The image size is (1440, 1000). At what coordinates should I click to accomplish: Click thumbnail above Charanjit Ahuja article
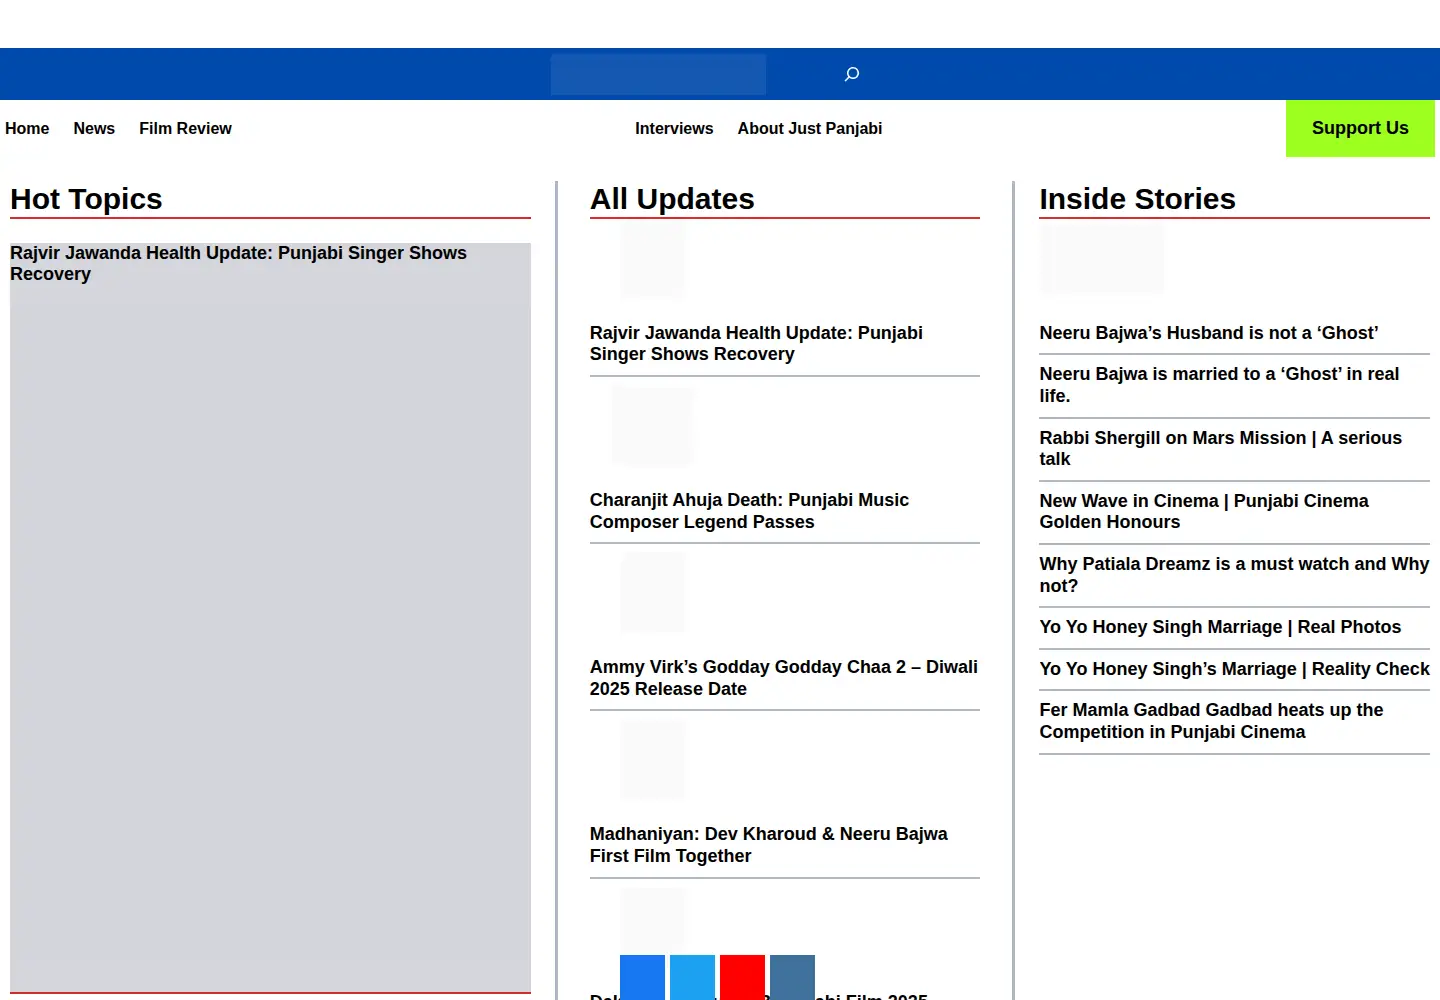point(652,426)
